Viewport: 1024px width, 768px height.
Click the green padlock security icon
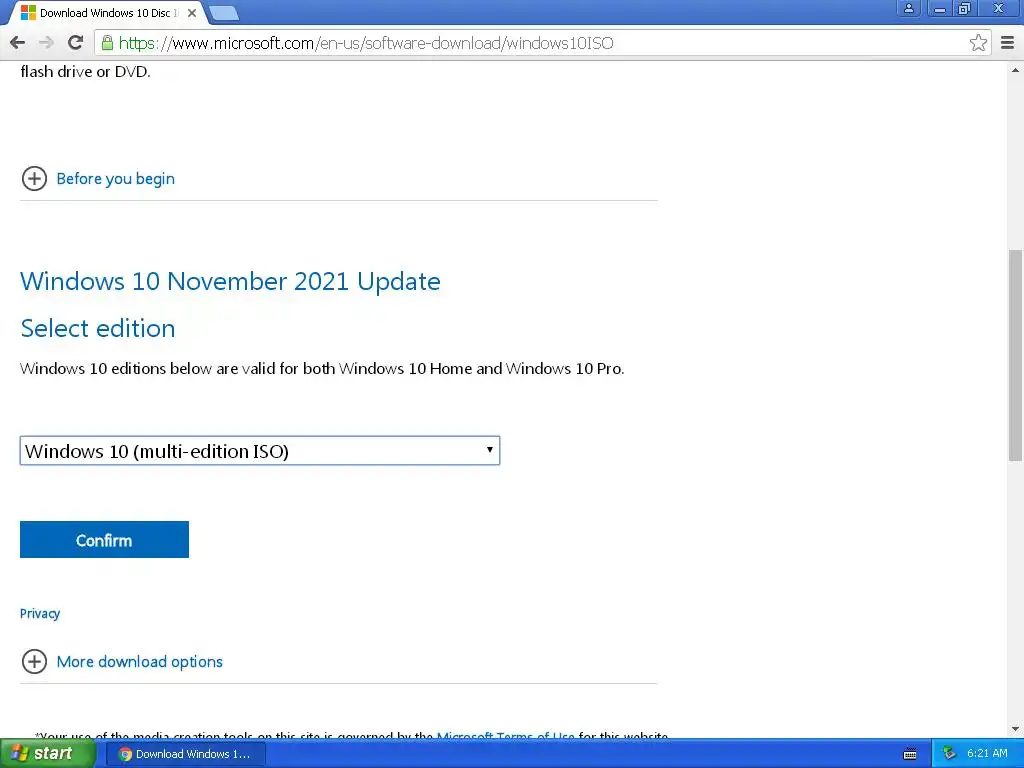click(107, 43)
